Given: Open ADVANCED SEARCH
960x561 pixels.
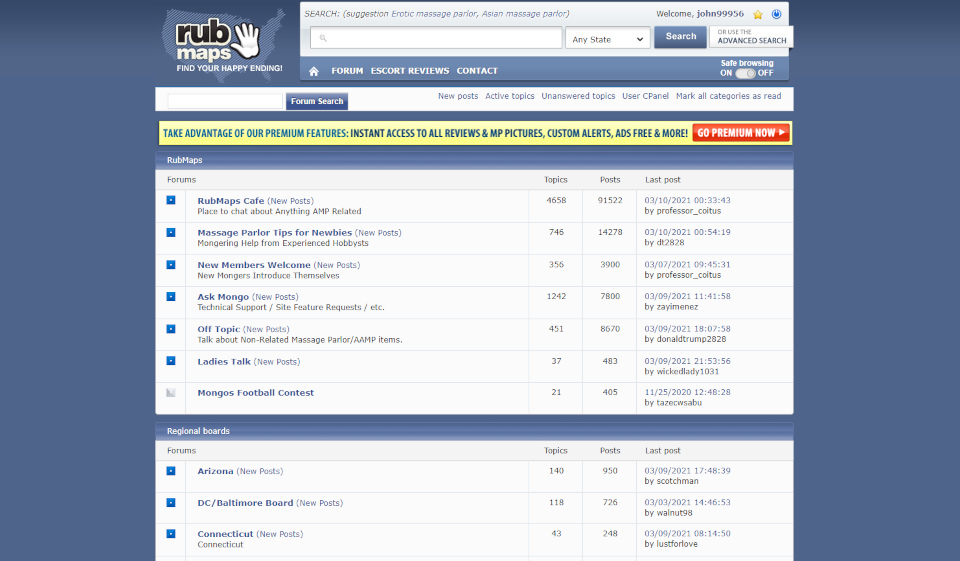Looking at the screenshot, I should [751, 37].
